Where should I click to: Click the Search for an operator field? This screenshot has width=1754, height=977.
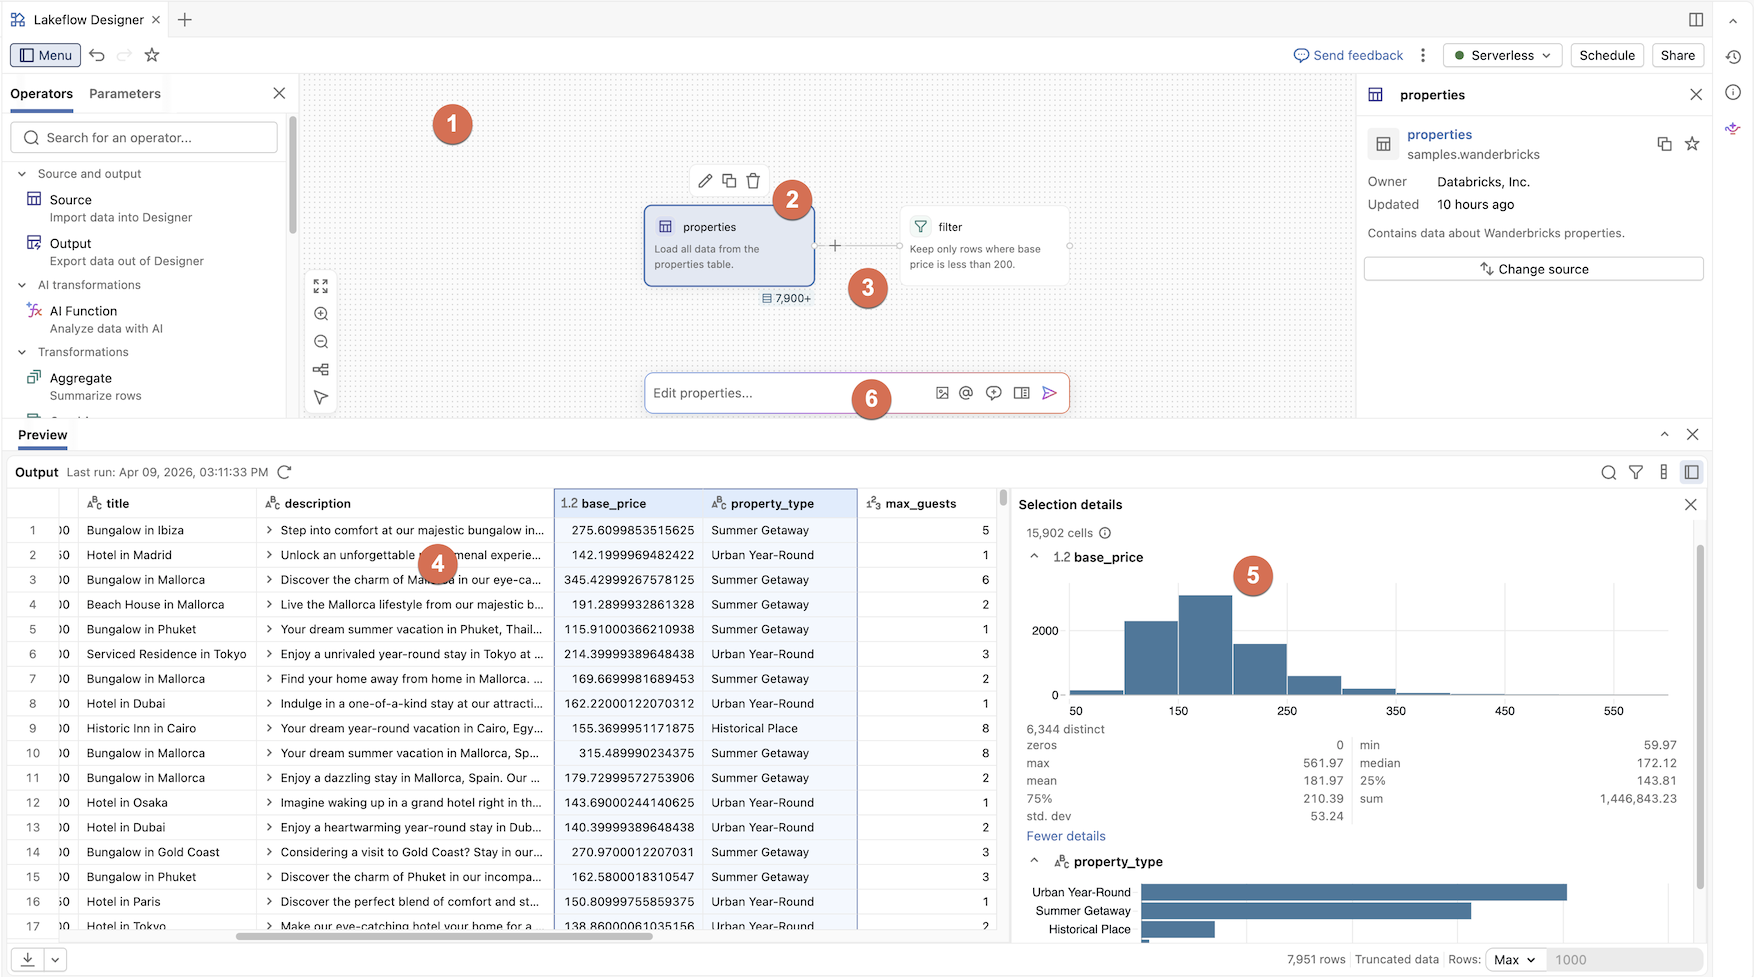click(144, 138)
